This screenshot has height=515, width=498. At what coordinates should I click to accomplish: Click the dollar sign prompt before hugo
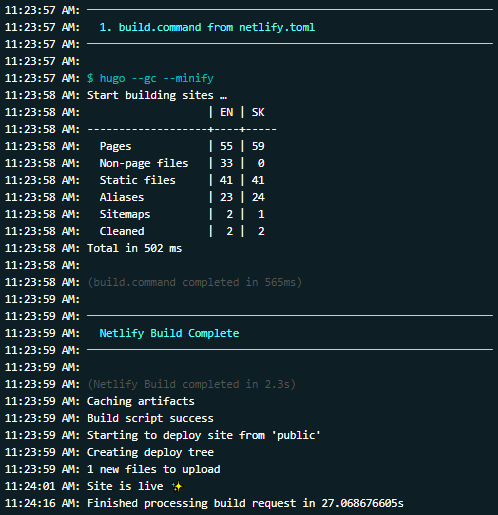90,78
